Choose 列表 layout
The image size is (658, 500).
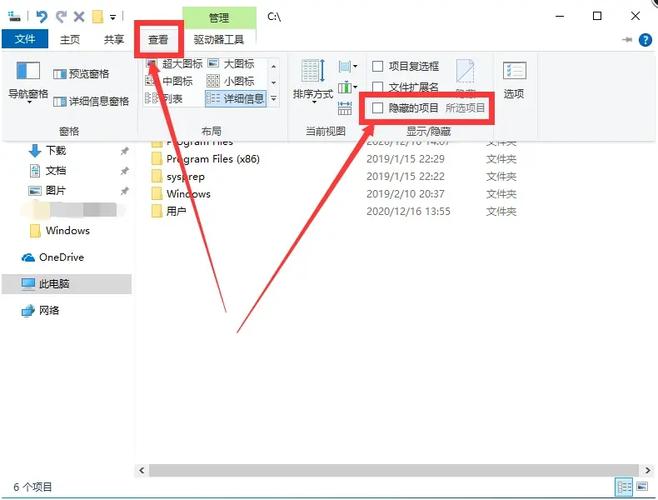click(x=164, y=98)
